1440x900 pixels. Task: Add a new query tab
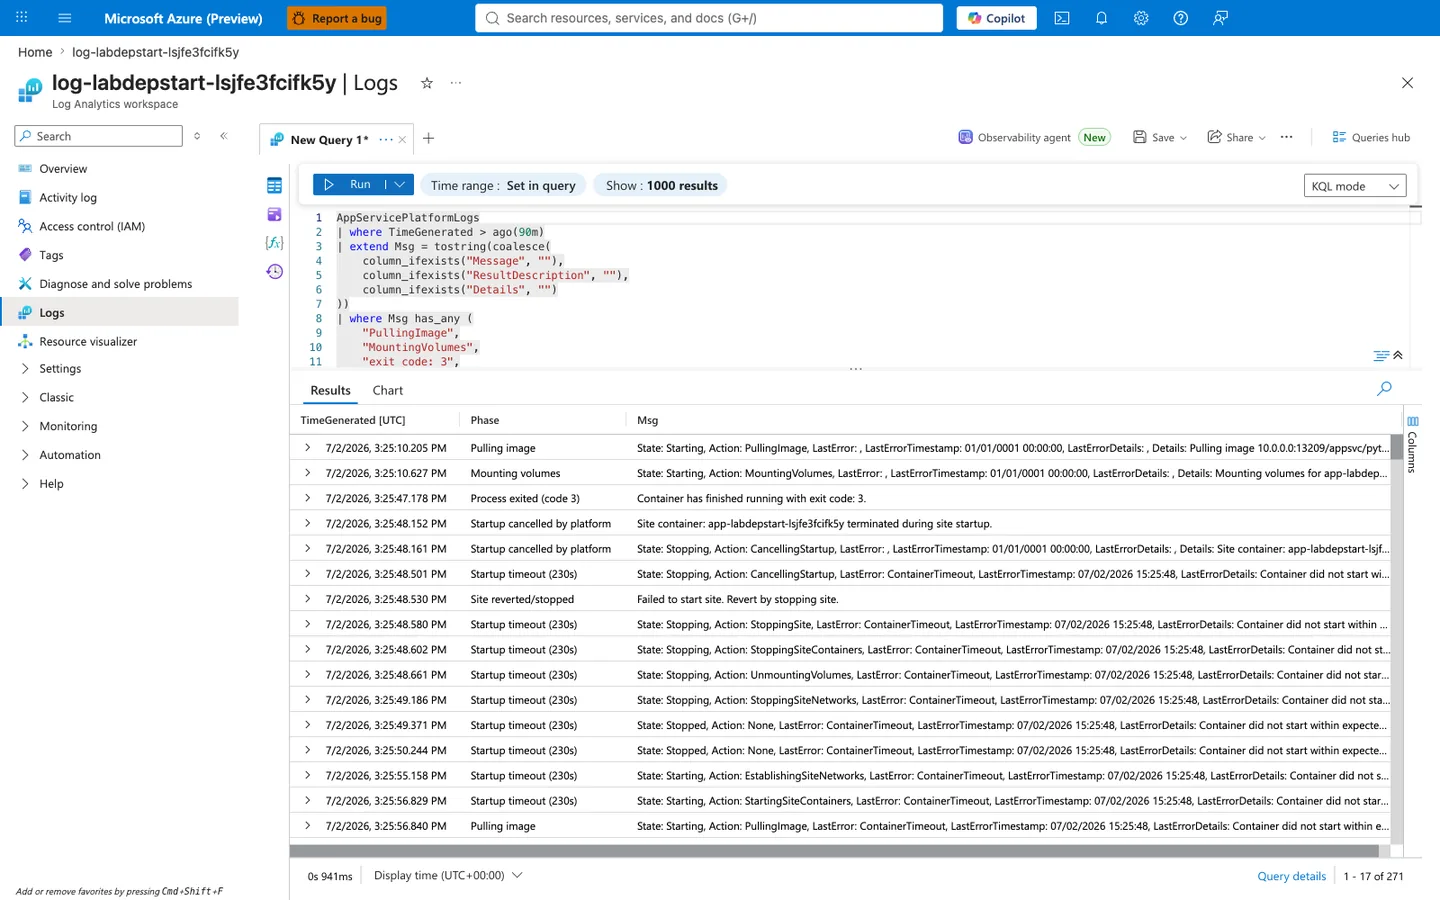(429, 138)
